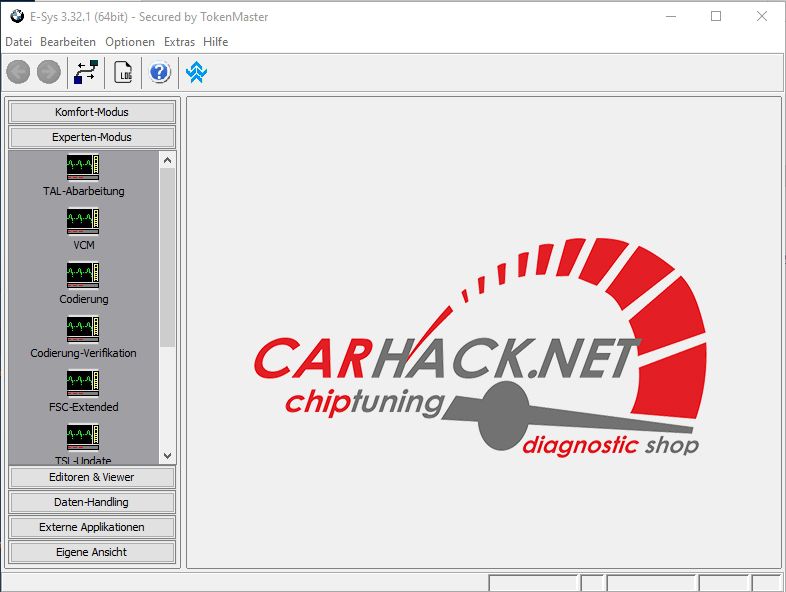
Task: Click the connection icon in toolbar
Action: pyautogui.click(x=86, y=72)
